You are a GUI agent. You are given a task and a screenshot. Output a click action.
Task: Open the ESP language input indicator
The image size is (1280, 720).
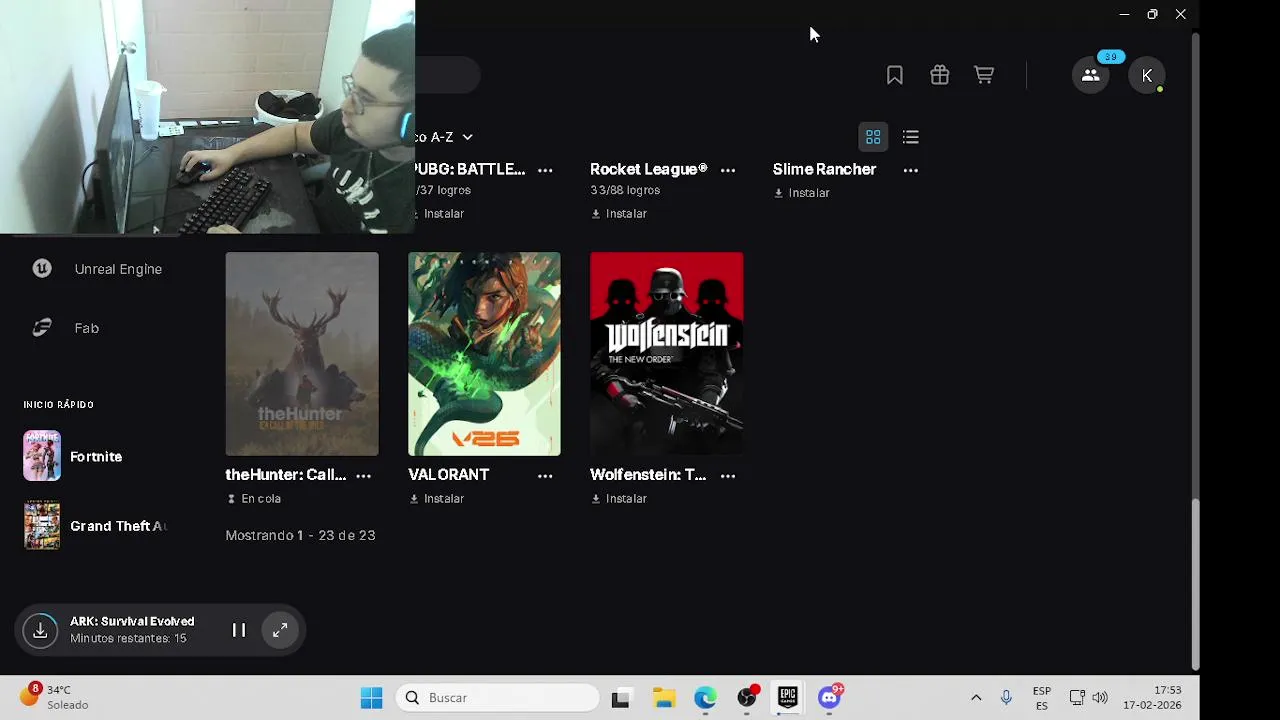point(1042,698)
